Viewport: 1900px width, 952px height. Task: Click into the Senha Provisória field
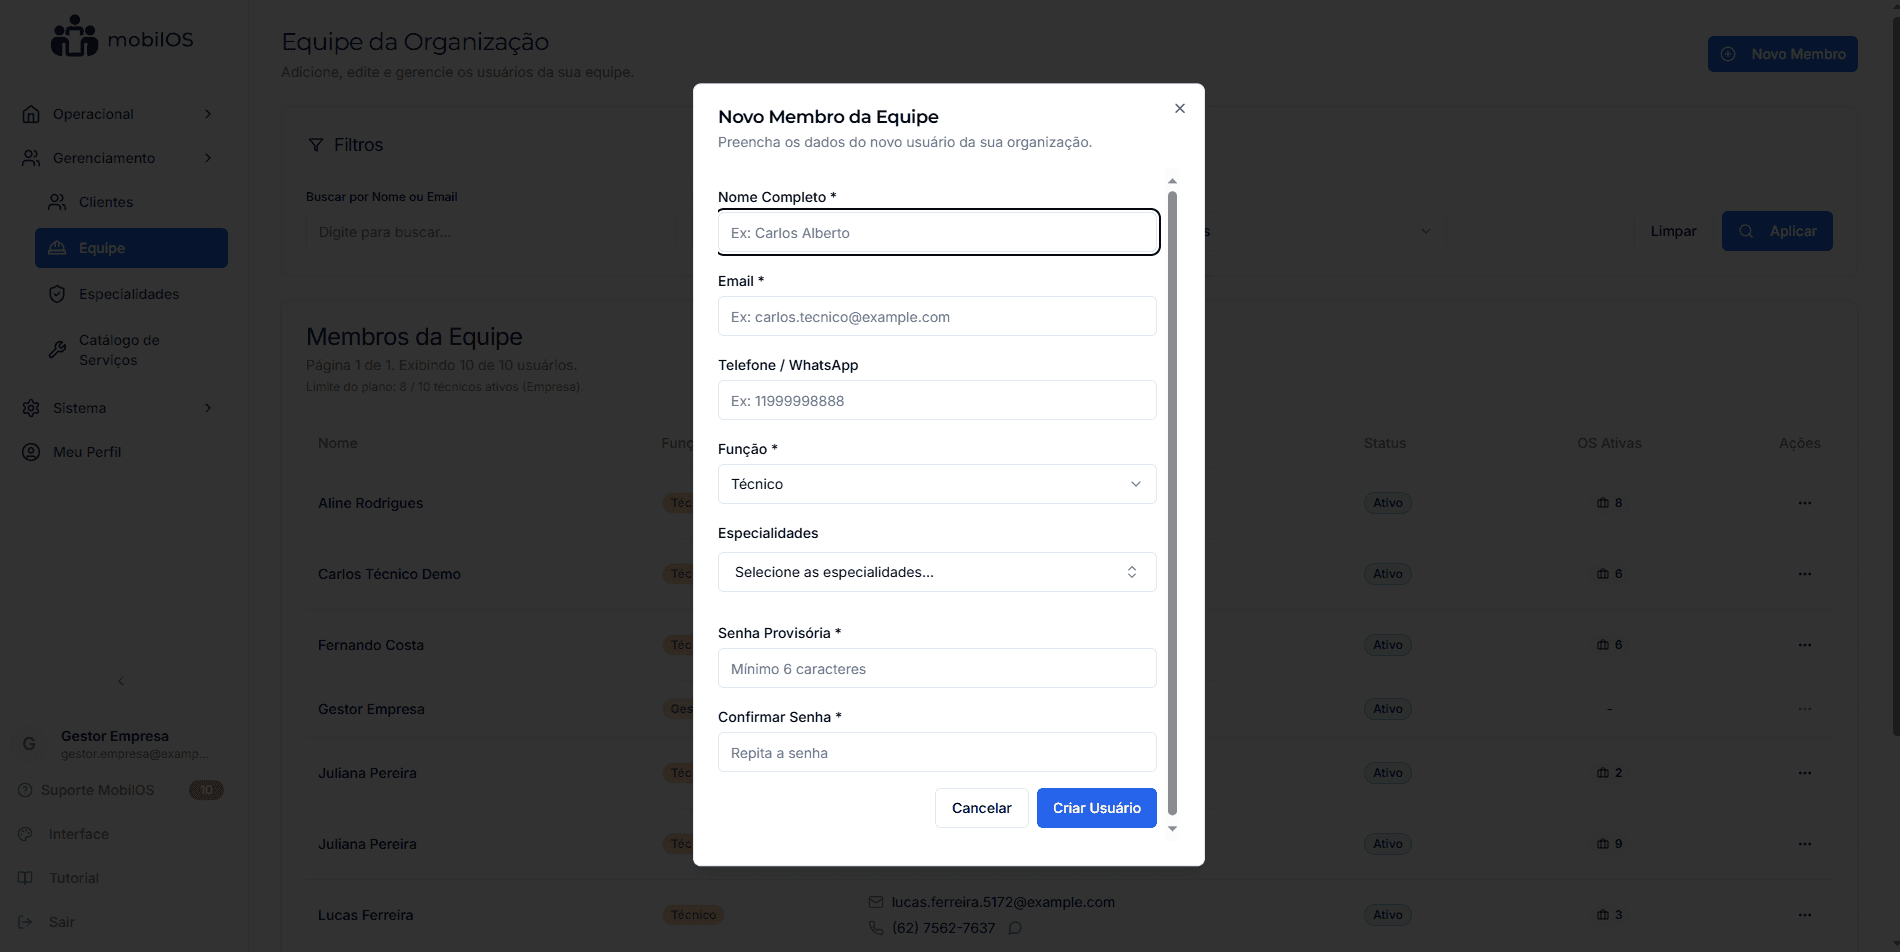click(x=936, y=669)
